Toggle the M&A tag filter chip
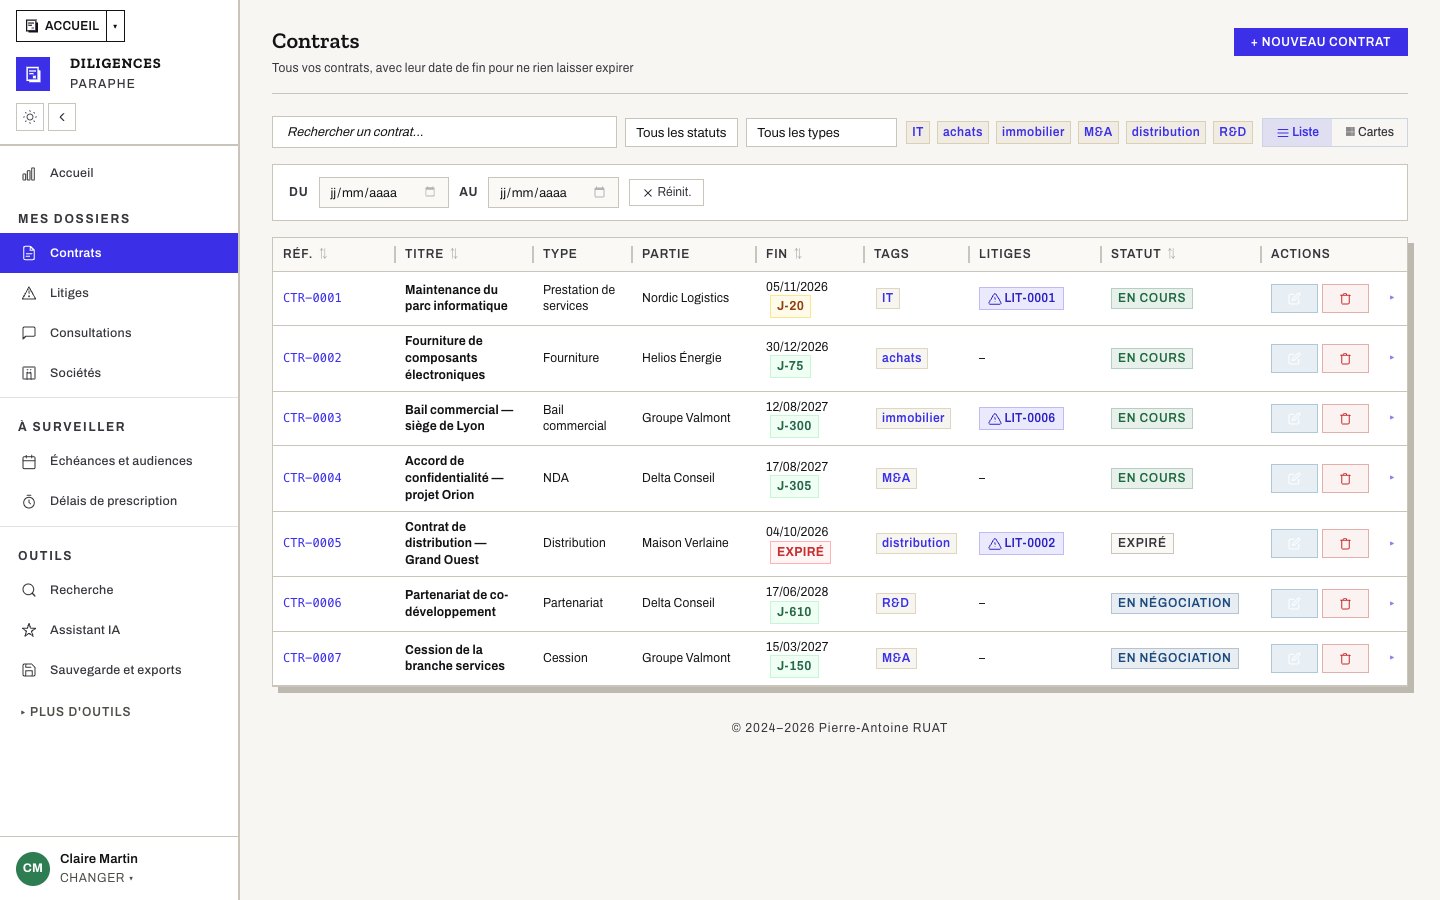The width and height of the screenshot is (1440, 900). [x=1098, y=132]
